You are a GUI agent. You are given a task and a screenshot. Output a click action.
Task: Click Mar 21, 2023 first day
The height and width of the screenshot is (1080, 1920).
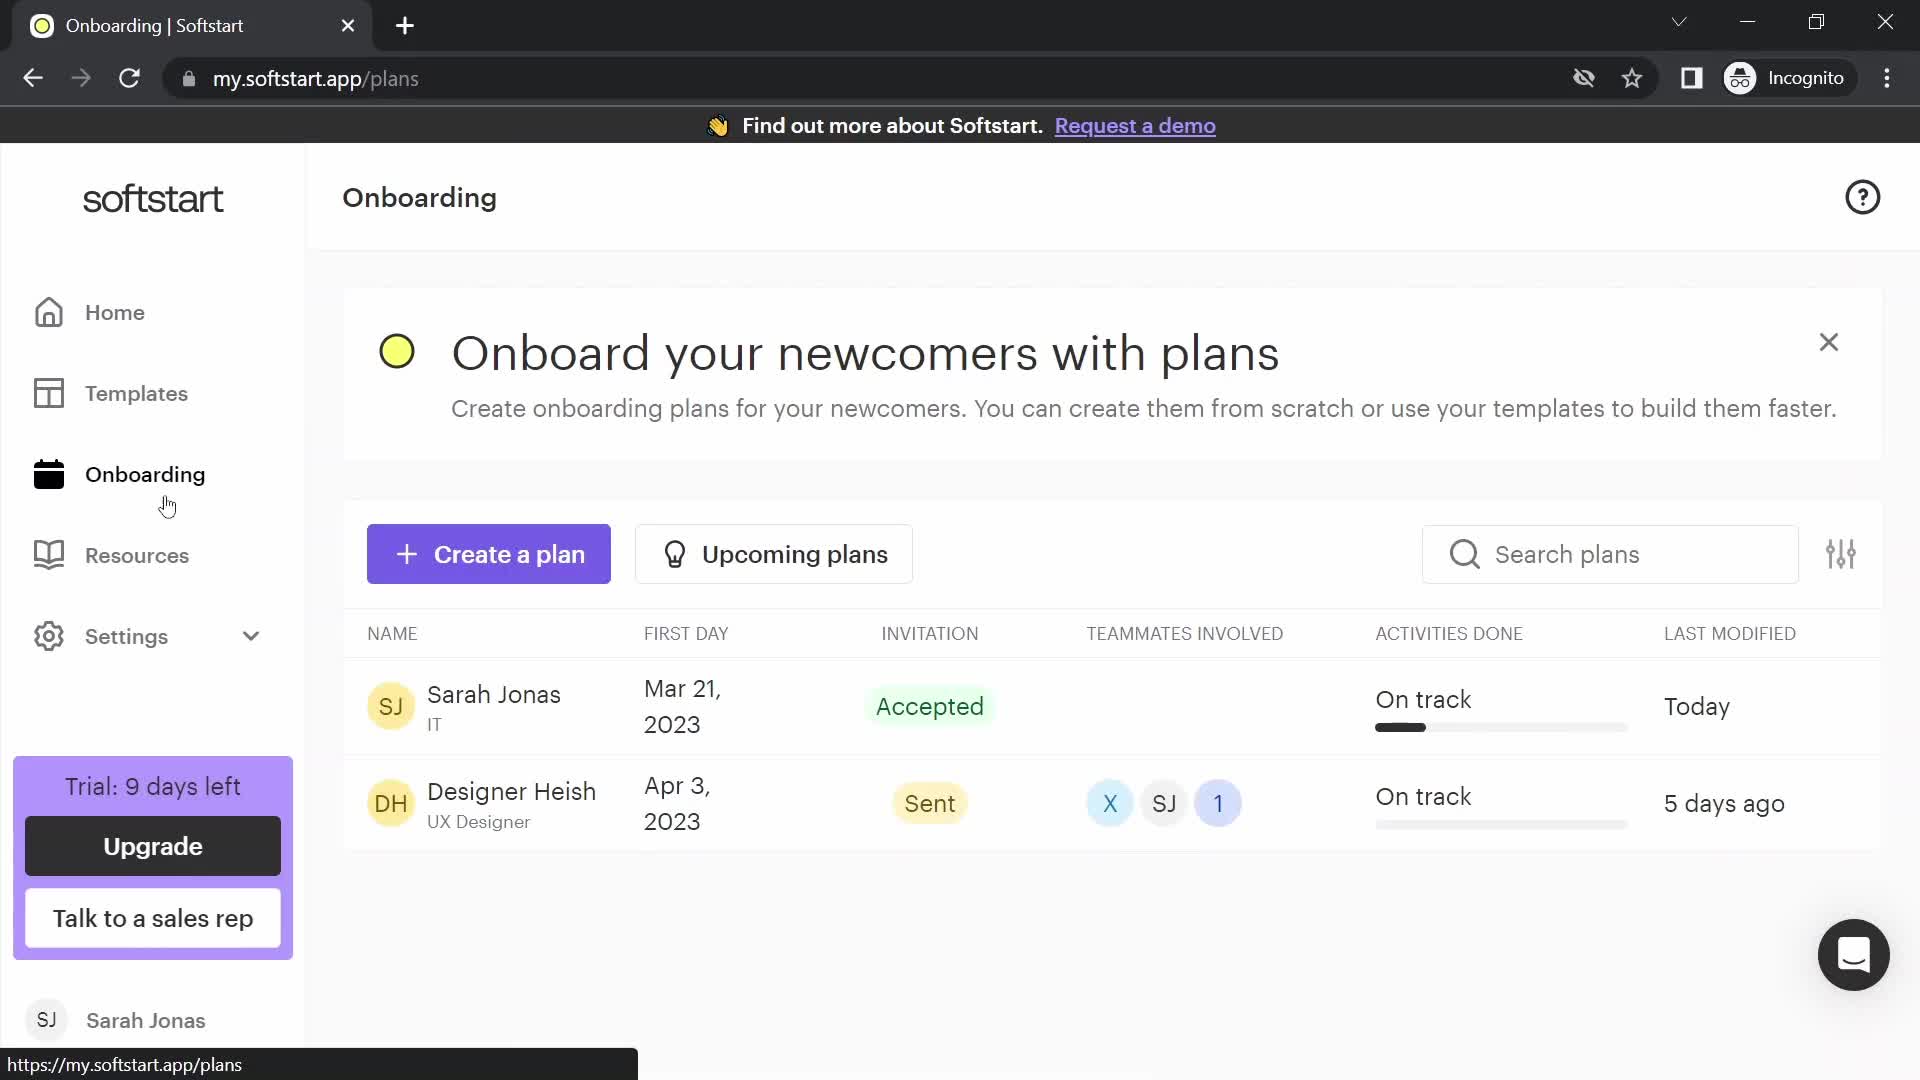[x=683, y=706]
